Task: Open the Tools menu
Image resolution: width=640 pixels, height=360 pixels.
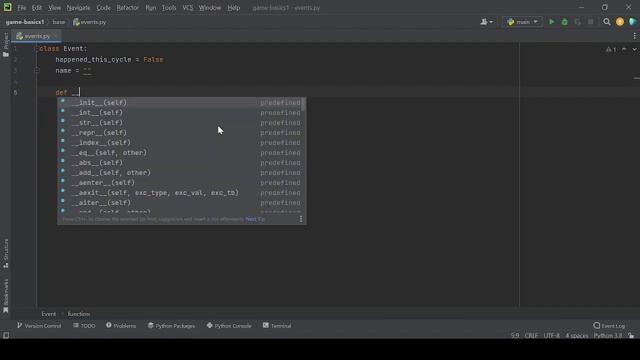Action: coord(169,8)
